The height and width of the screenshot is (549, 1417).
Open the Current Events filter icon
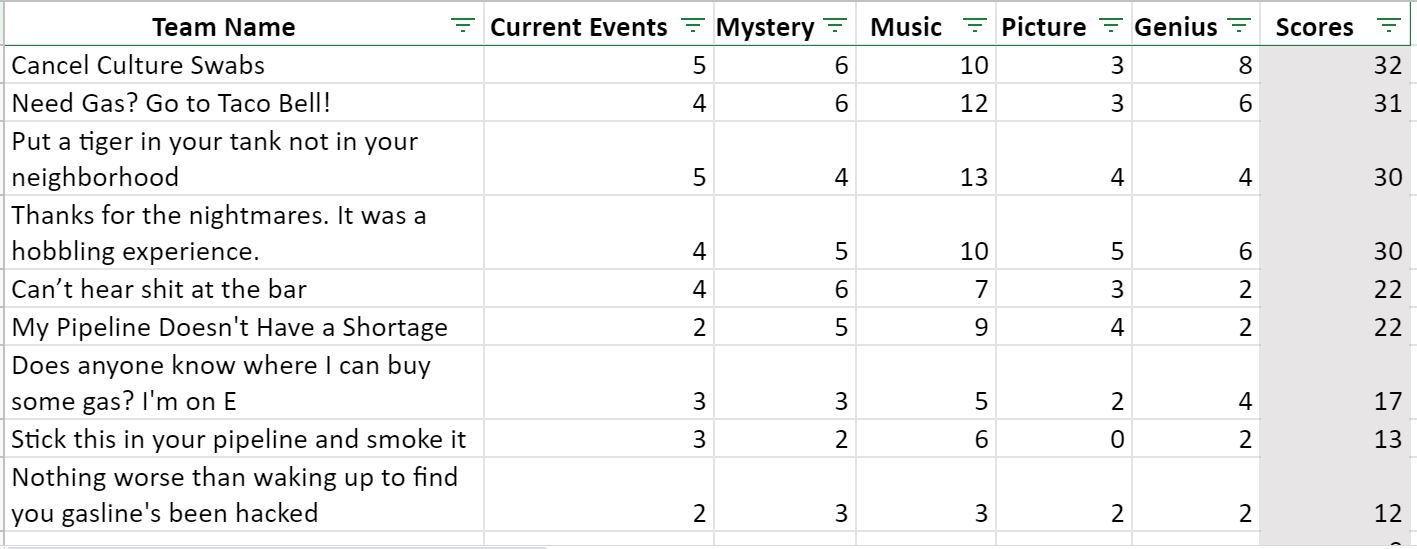pos(692,27)
